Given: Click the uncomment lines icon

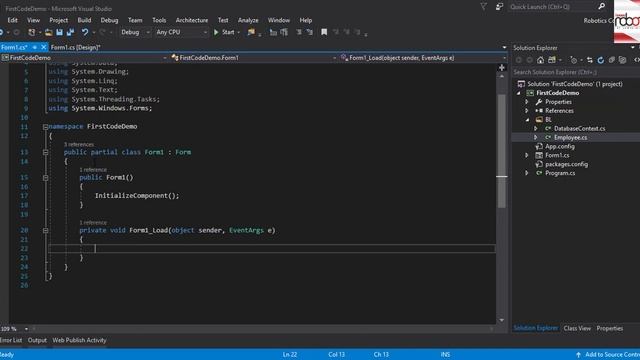Looking at the screenshot, I should (x=309, y=32).
